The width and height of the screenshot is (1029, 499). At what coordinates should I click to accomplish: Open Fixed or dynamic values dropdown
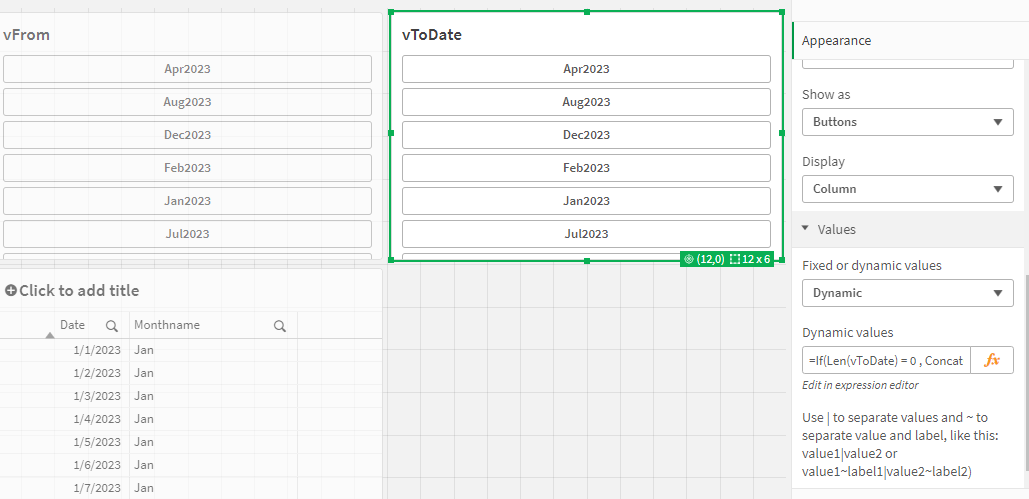pyautogui.click(x=907, y=293)
